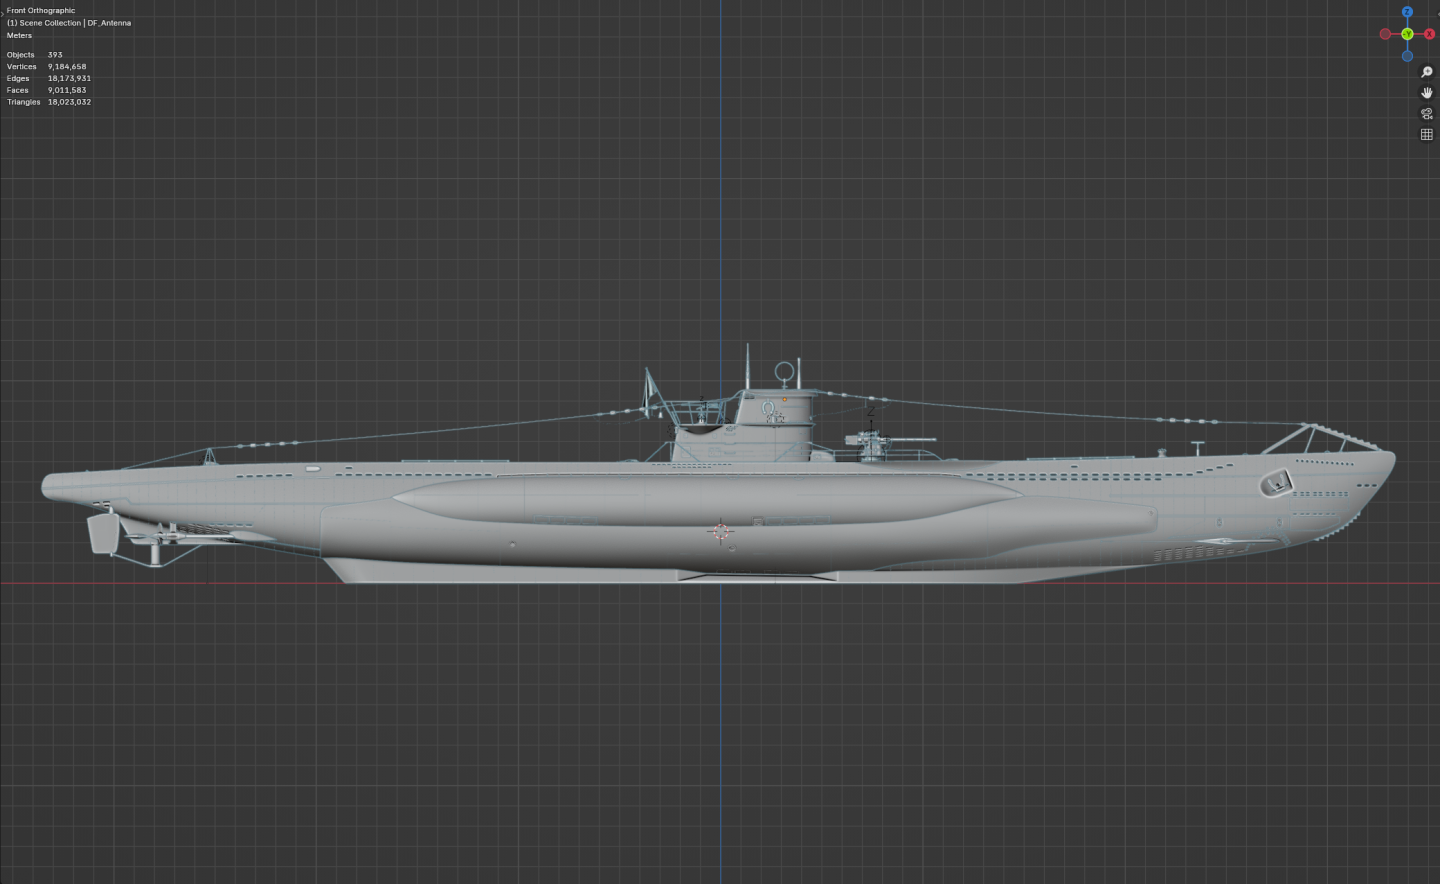Click the blue Z axis gizmo handle
1440x884 pixels.
click(x=1407, y=12)
